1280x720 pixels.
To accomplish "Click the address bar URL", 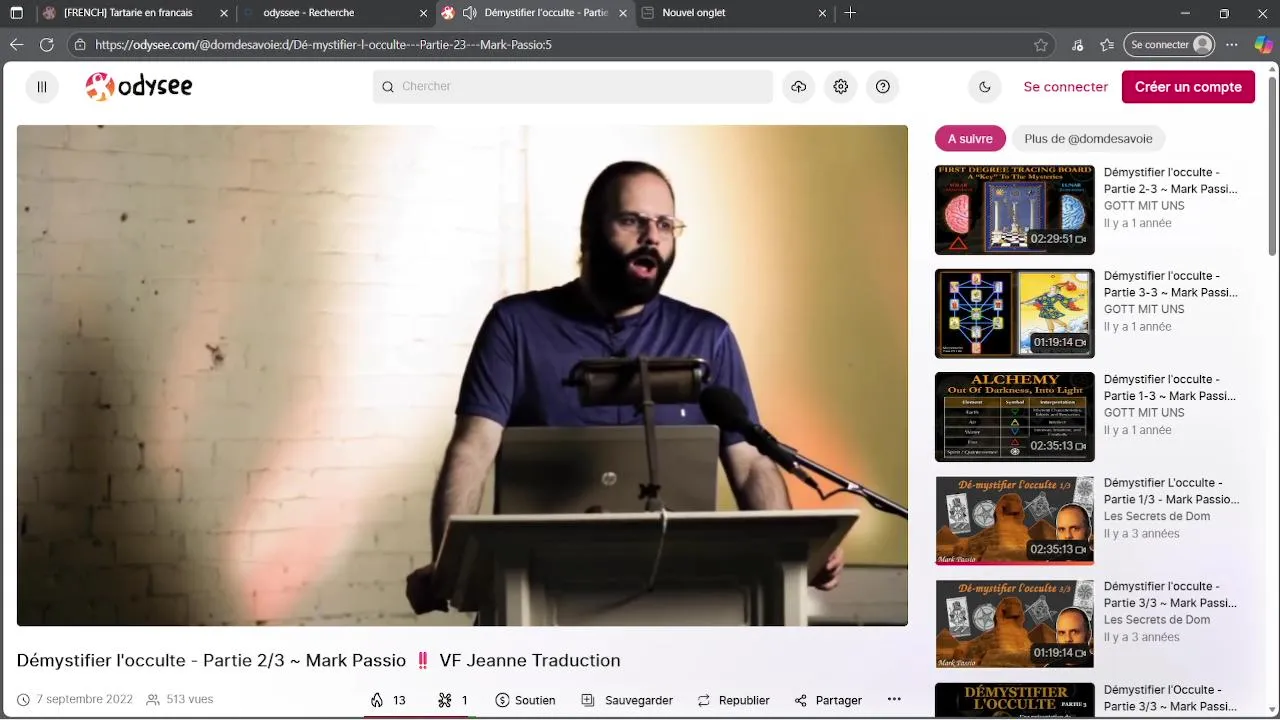I will [x=323, y=45].
